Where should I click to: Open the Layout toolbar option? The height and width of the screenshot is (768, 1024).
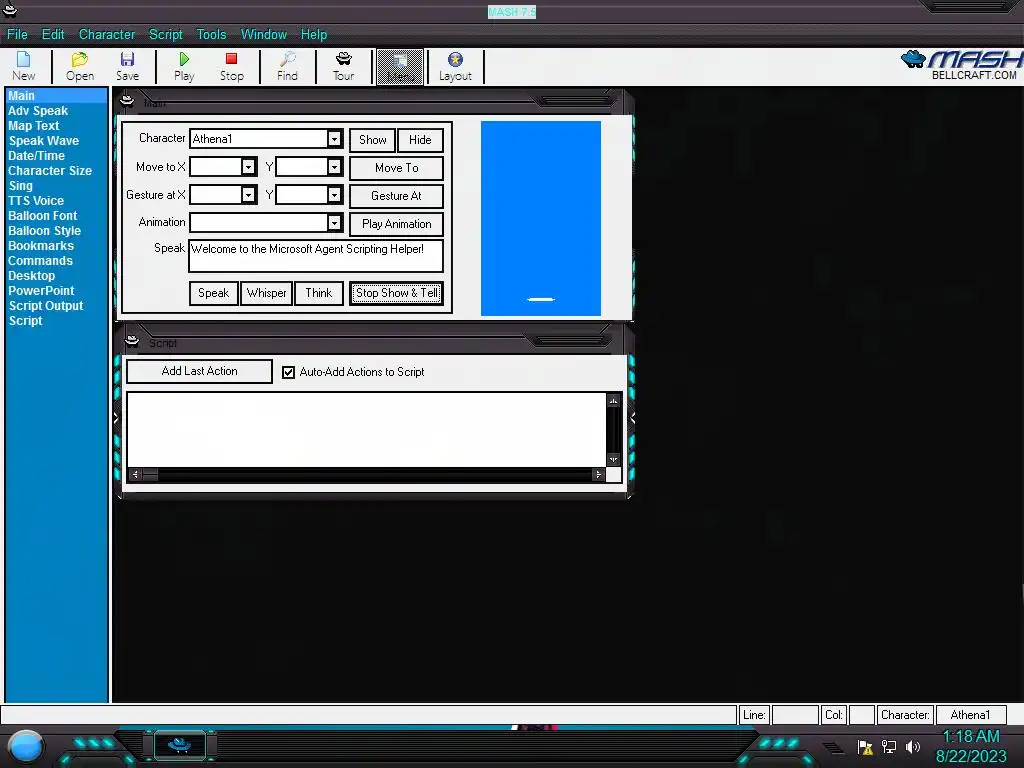[455, 67]
